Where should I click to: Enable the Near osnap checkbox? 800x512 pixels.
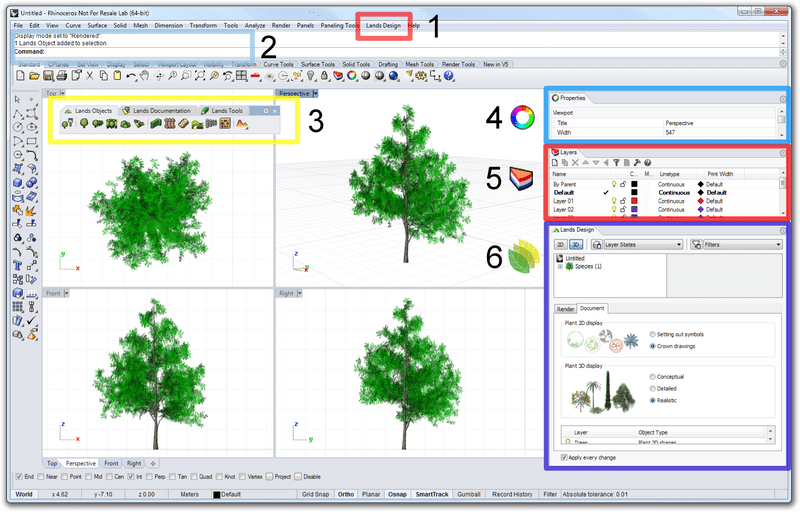(x=40, y=477)
